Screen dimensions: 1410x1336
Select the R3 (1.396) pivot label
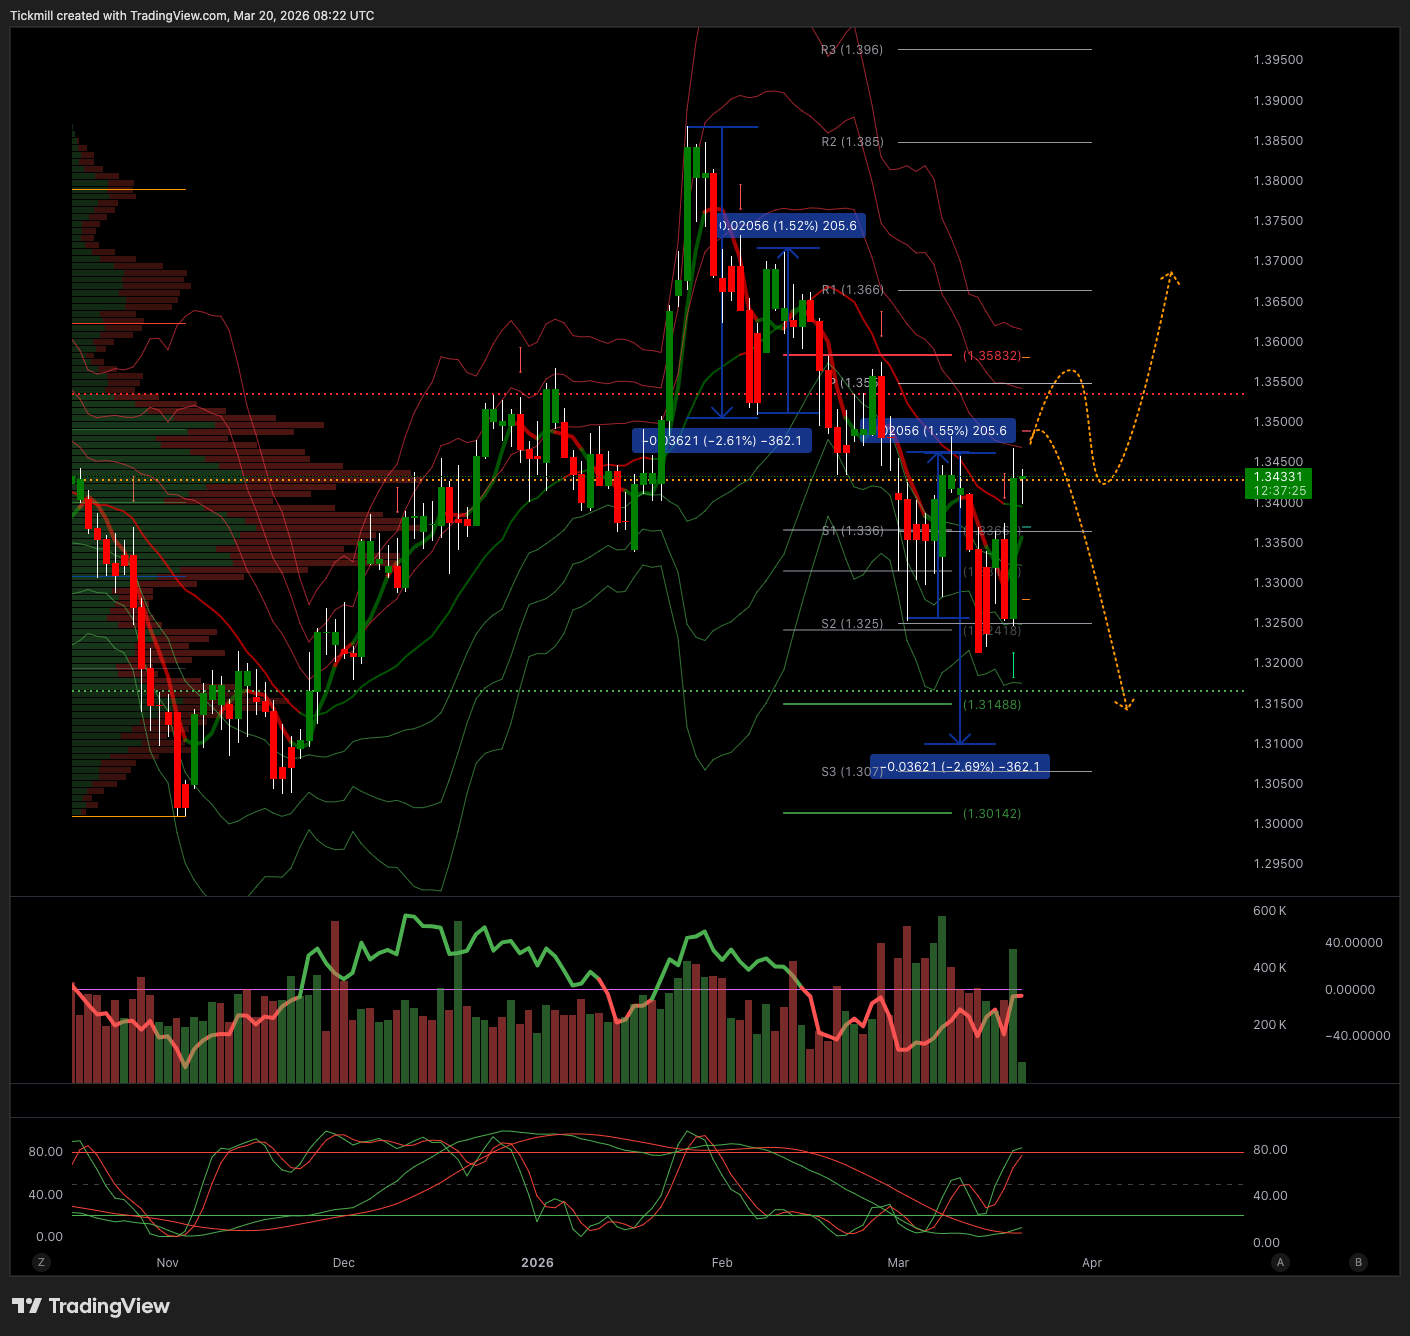(852, 50)
